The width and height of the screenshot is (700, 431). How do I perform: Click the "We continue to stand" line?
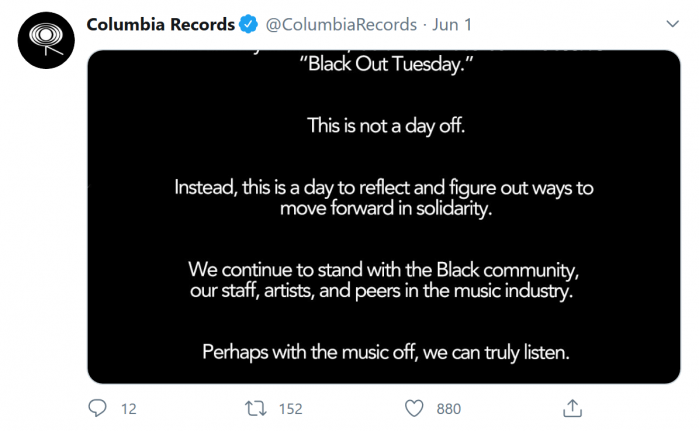point(384,269)
